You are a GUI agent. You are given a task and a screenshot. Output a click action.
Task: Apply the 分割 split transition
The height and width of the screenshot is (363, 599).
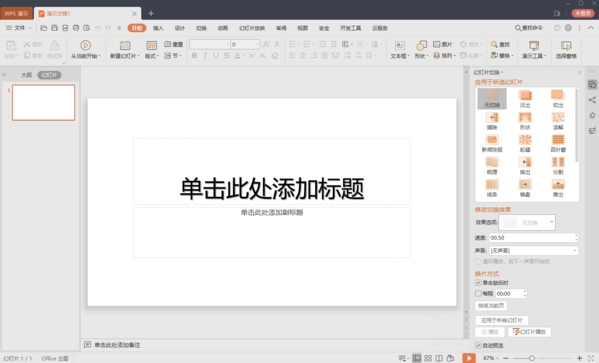(558, 166)
